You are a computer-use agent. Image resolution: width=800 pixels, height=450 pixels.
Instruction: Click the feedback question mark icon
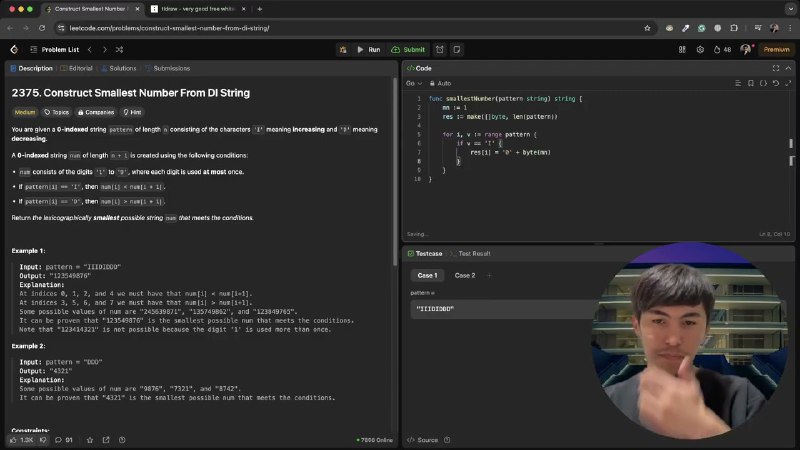[122, 440]
